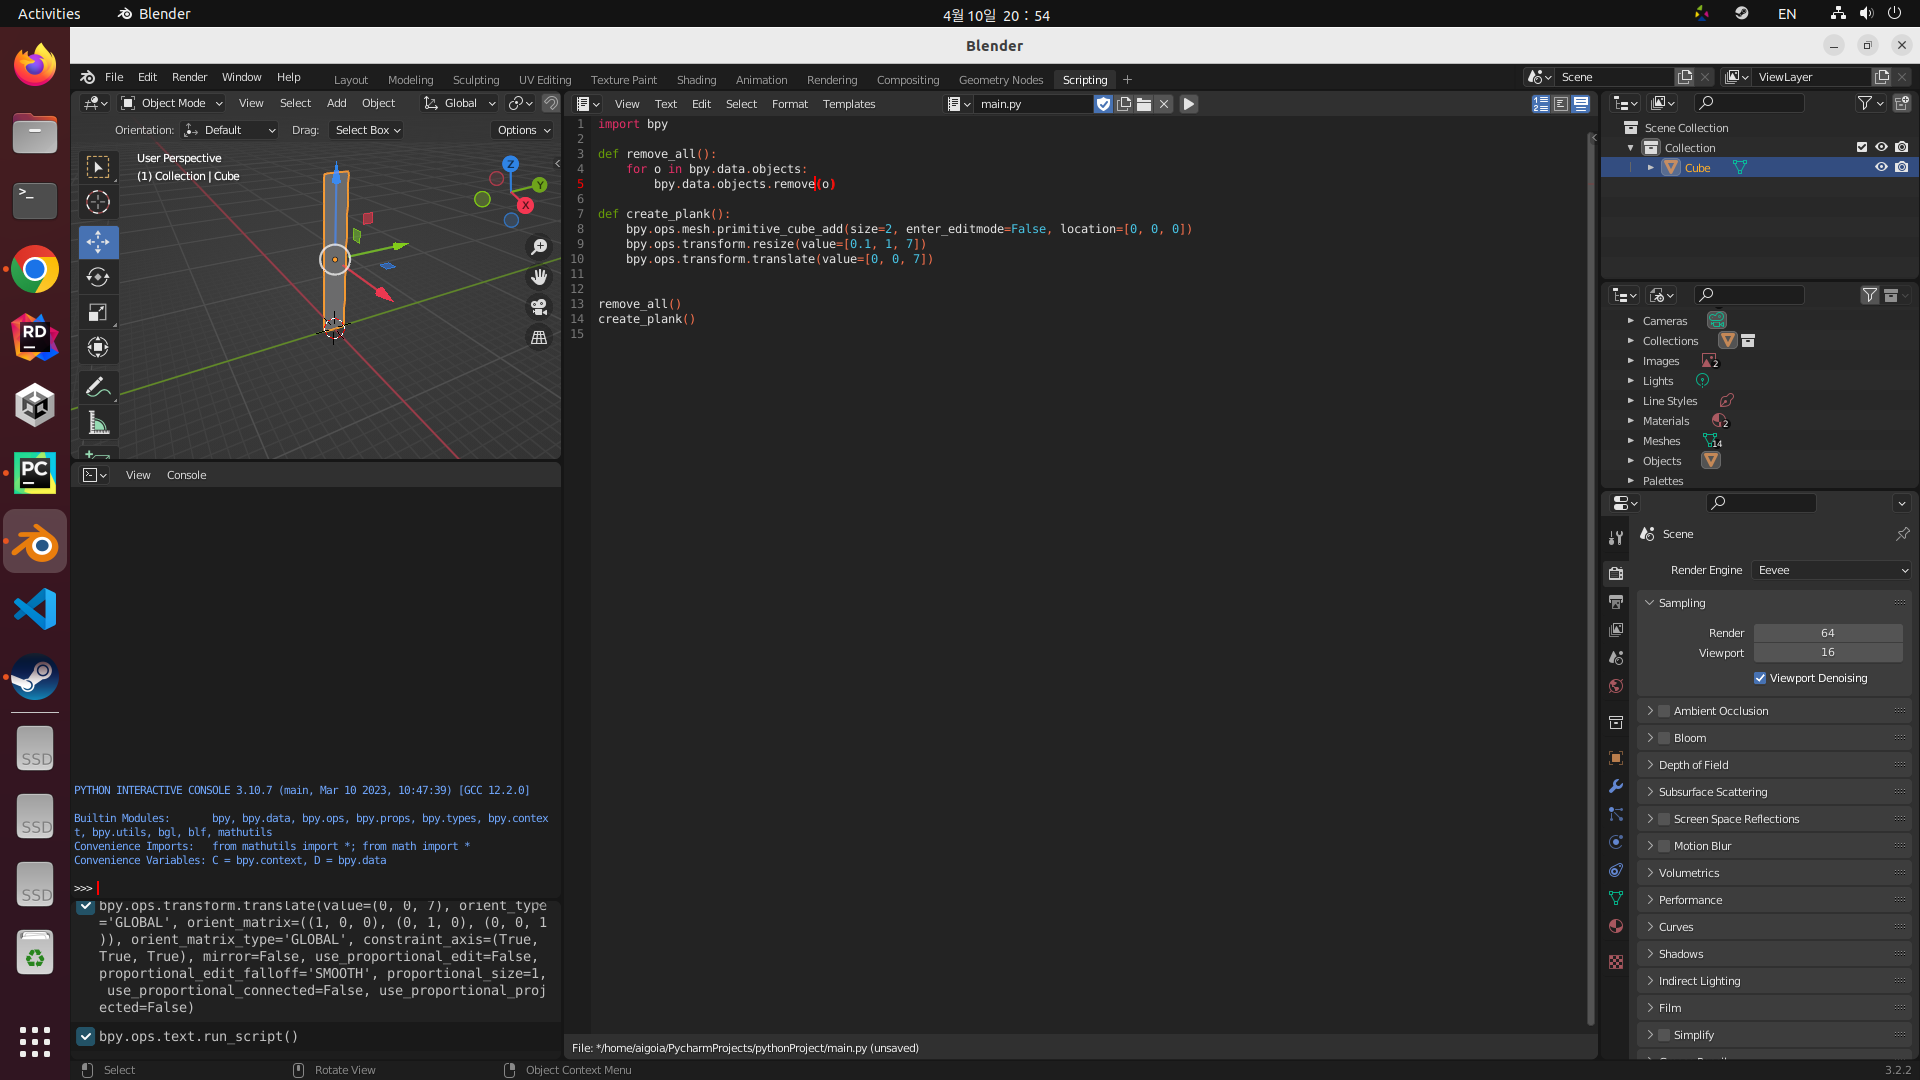Toggle line numbers display in text editor
This screenshot has height=1080, width=1920.
coord(1541,104)
